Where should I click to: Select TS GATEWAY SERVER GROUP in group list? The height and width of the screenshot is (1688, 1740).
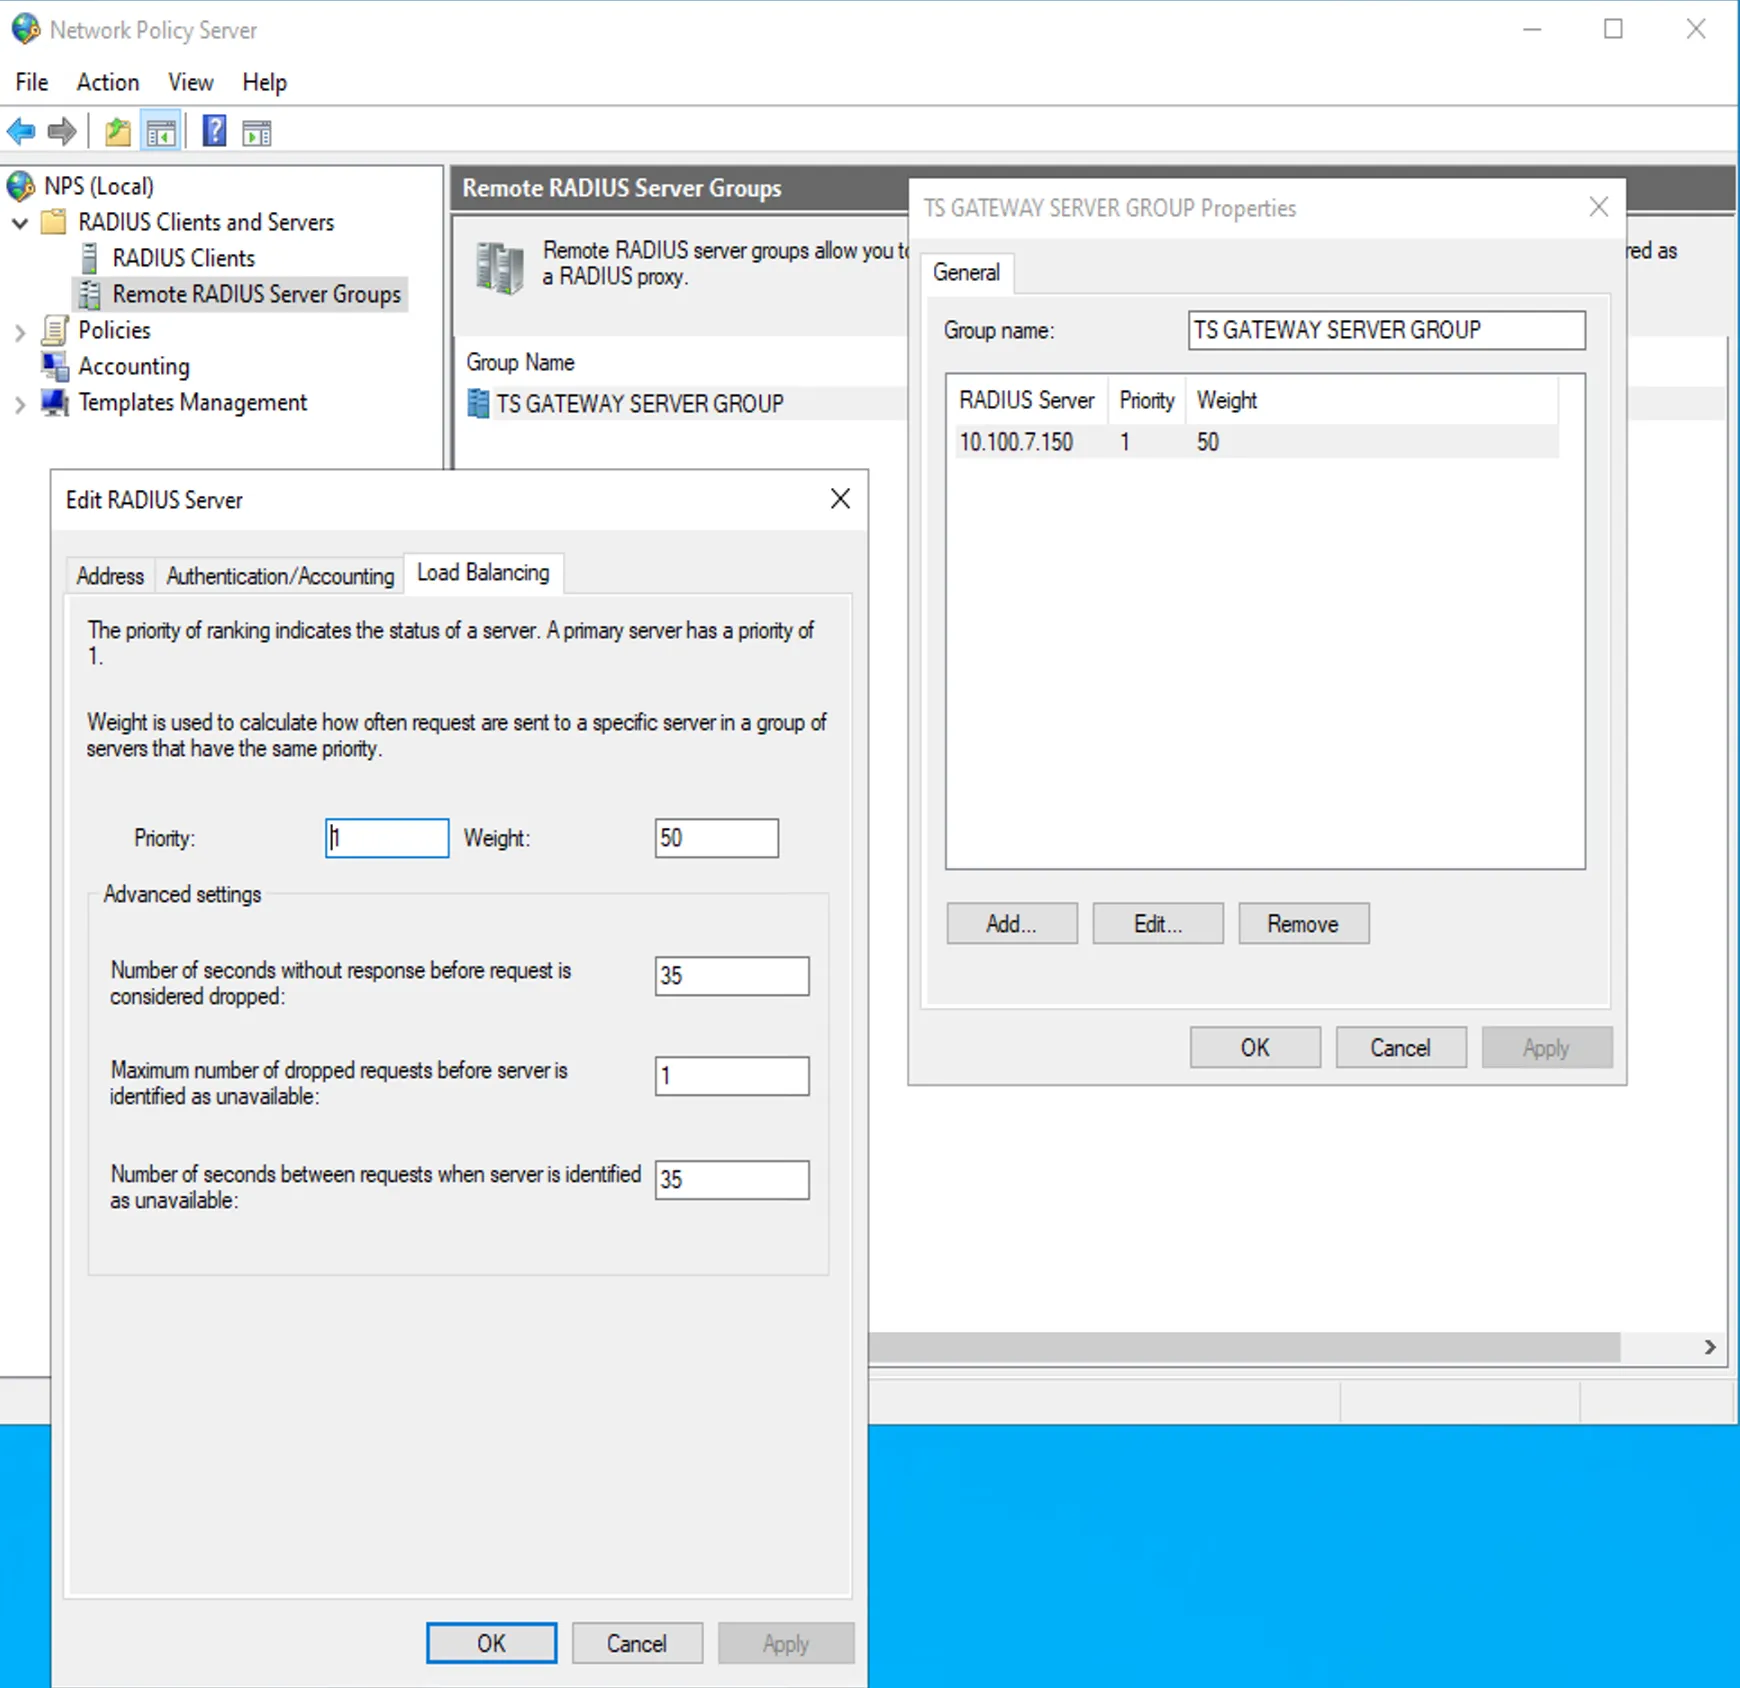[x=639, y=403]
